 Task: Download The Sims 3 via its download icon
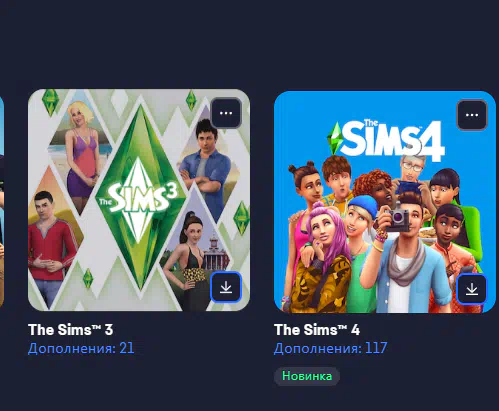[226, 287]
